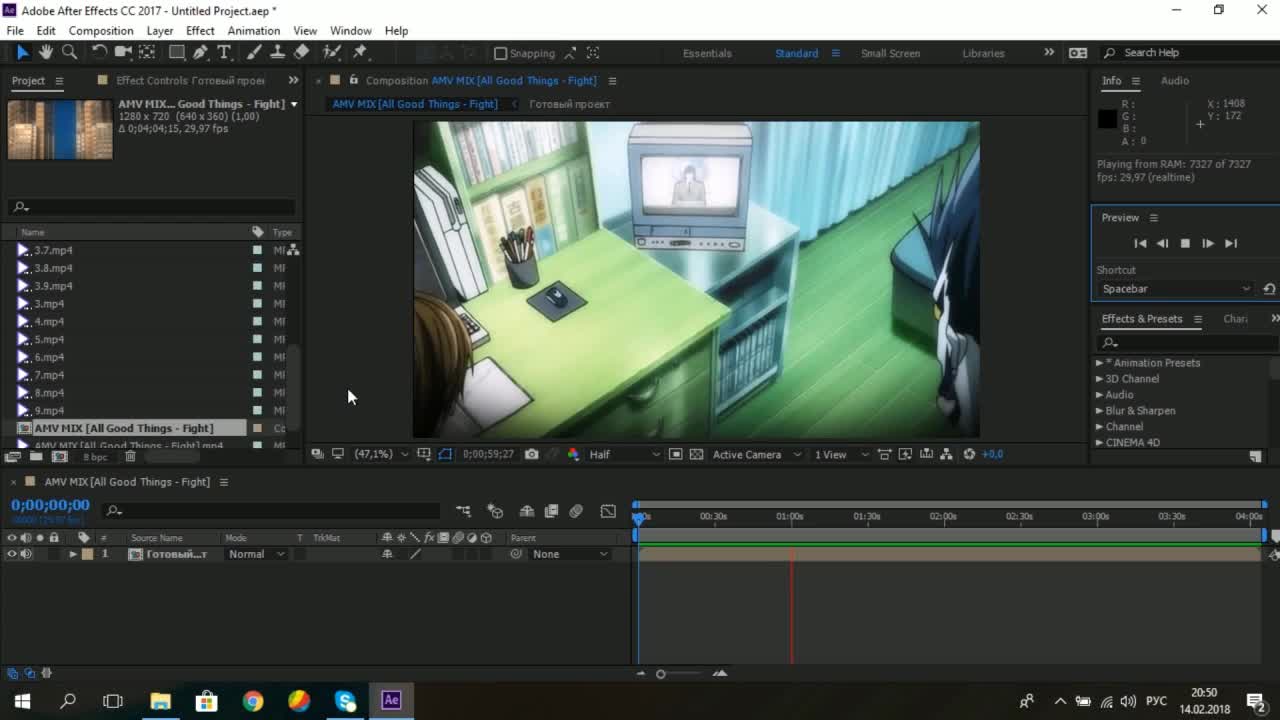Select the Horizontal Type tool
The width and height of the screenshot is (1280, 720).
(224, 52)
